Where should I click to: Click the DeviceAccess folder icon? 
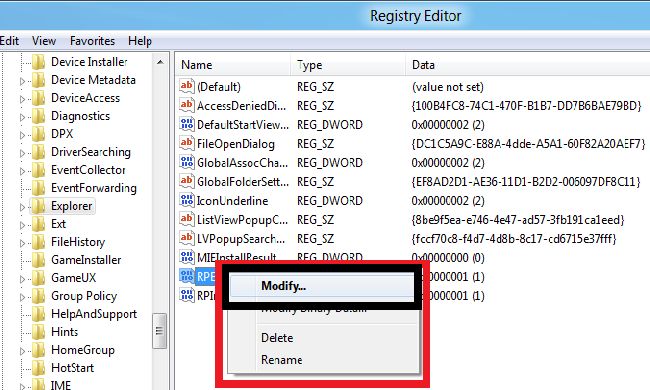(x=39, y=98)
